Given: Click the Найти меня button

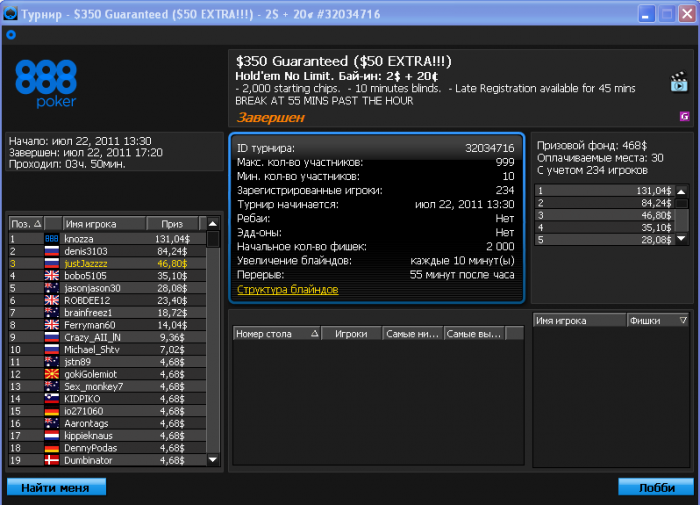Looking at the screenshot, I should tap(56, 487).
